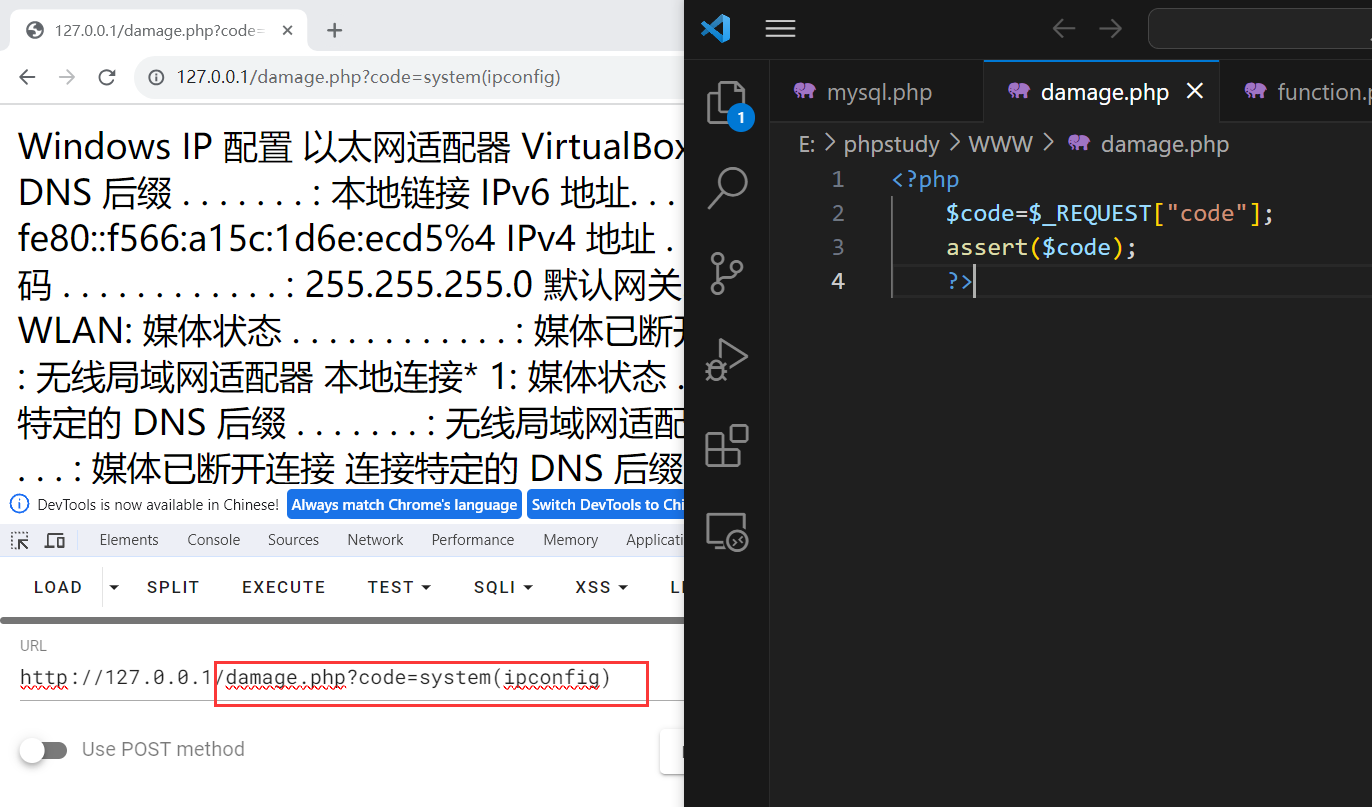Open VS Code Explorer icon with badge
The height and width of the screenshot is (807, 1372).
[x=728, y=104]
